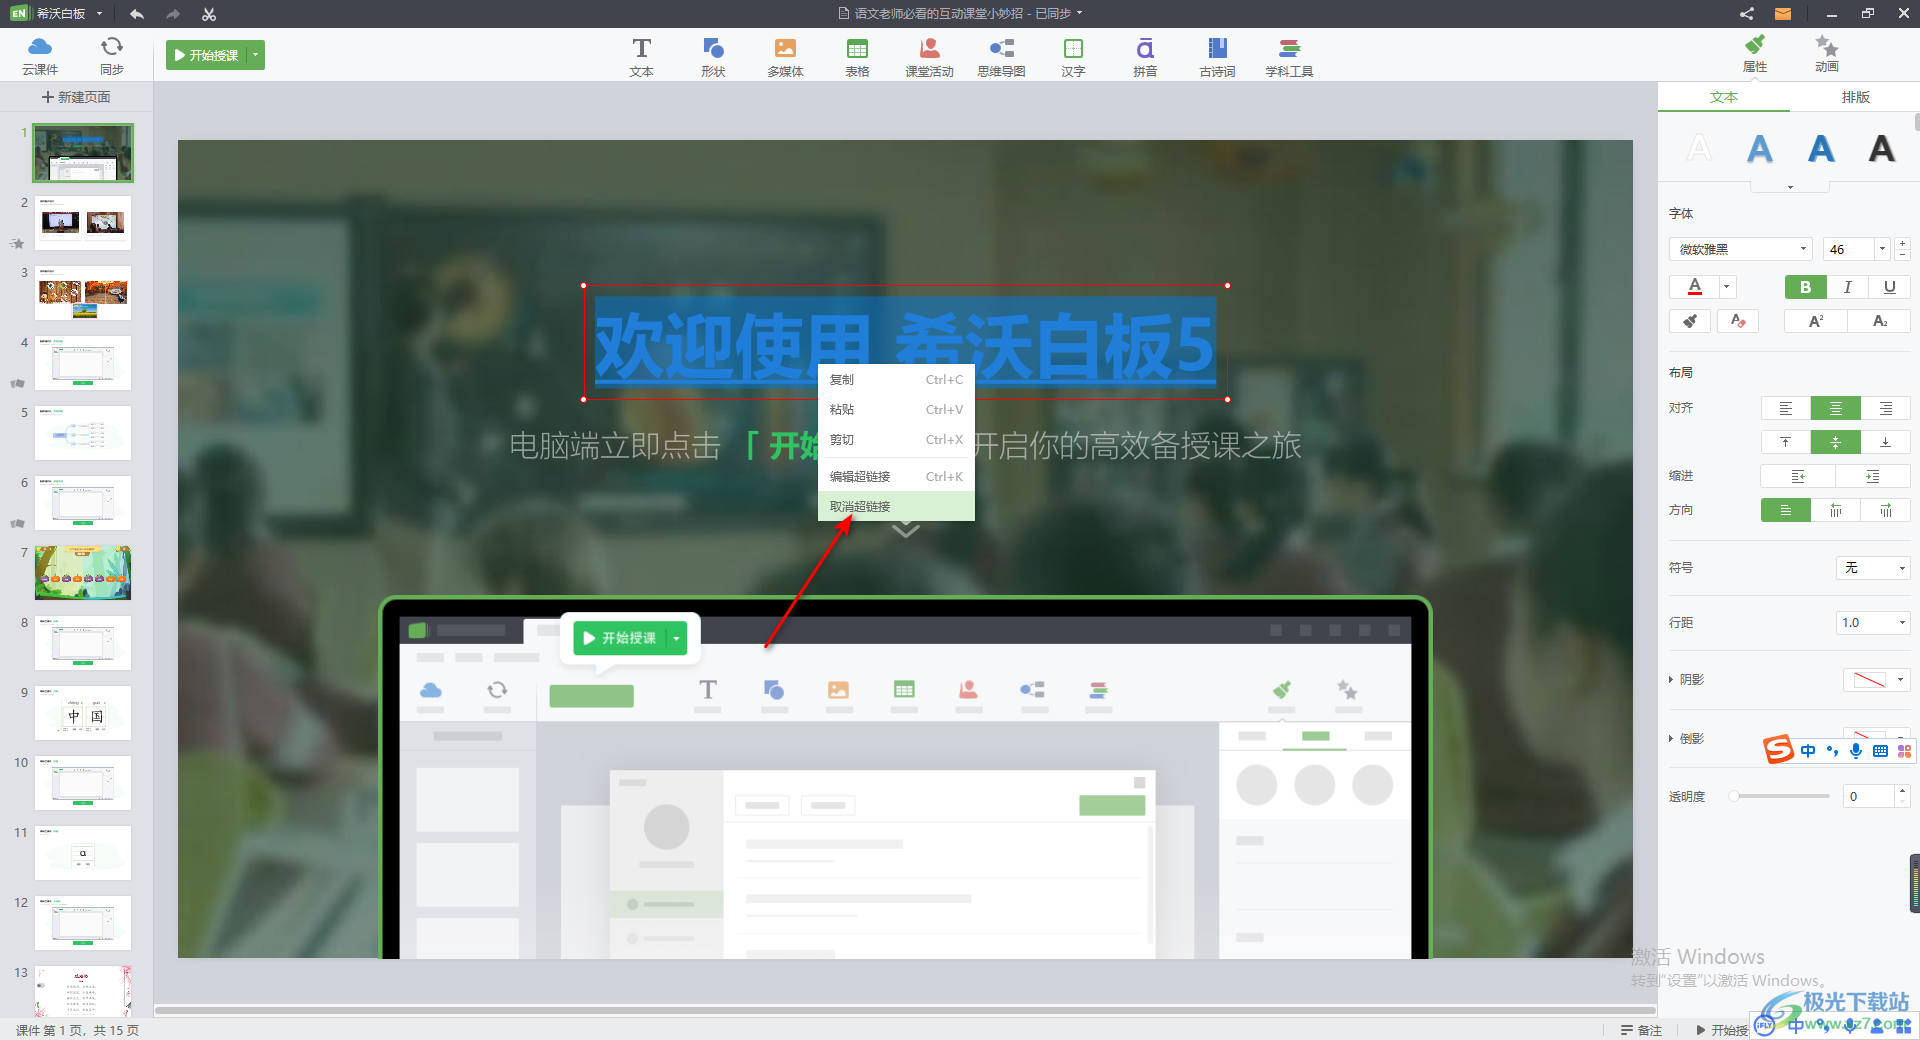This screenshot has height=1040, width=1920.
Task: Apply subscript formatting
Action: tap(1879, 321)
